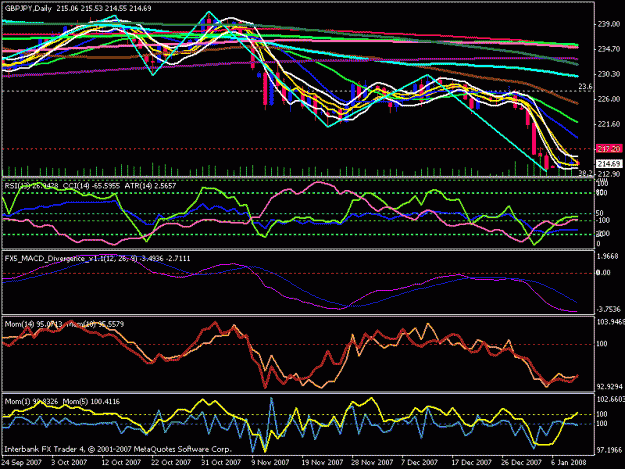The height and width of the screenshot is (469, 625).
Task: Select the 234.70 price axis label
Action: click(x=609, y=49)
